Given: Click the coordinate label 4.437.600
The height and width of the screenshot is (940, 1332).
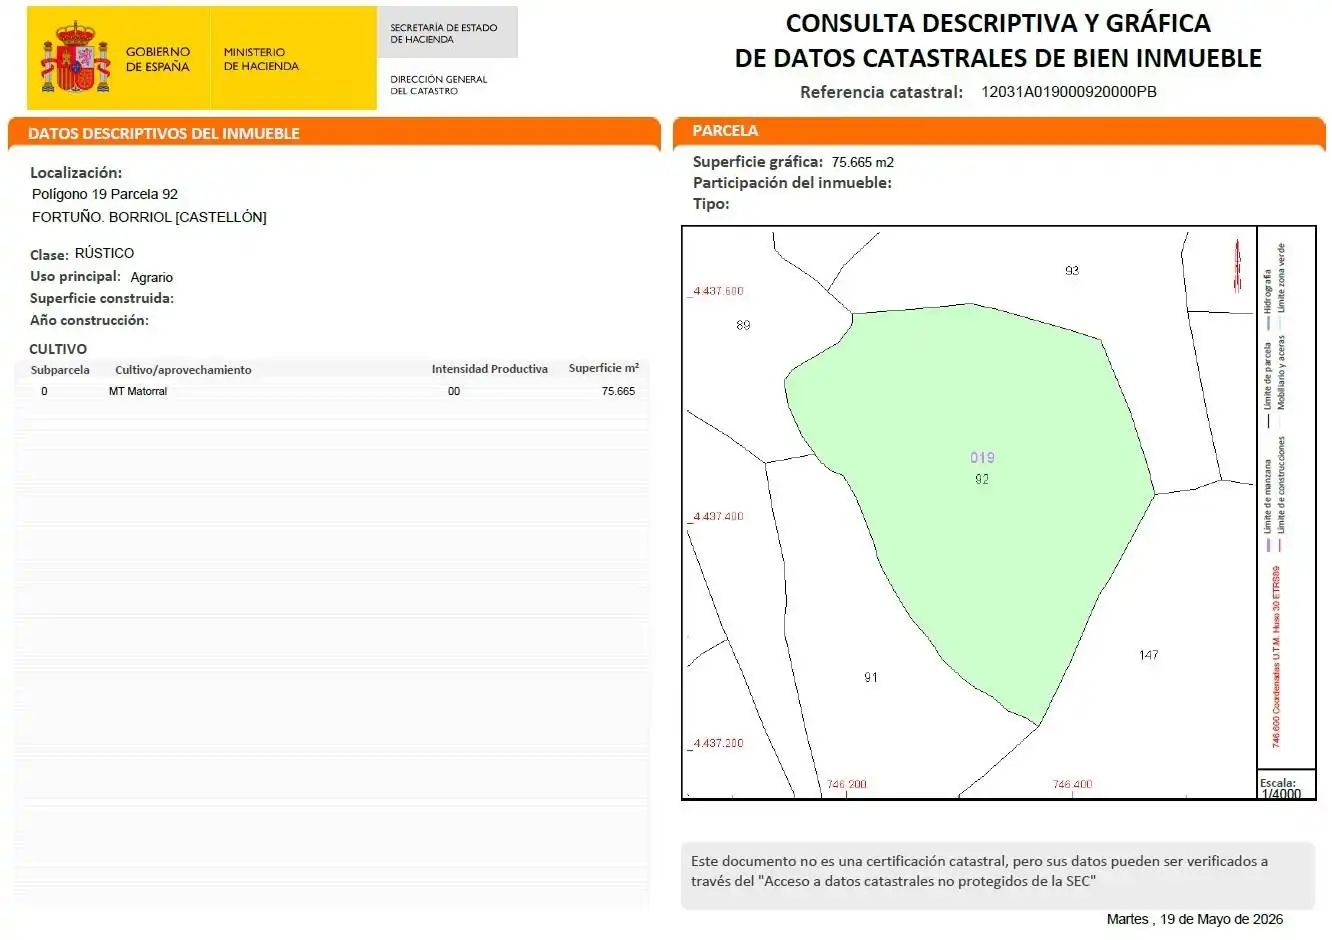Looking at the screenshot, I should (x=718, y=291).
